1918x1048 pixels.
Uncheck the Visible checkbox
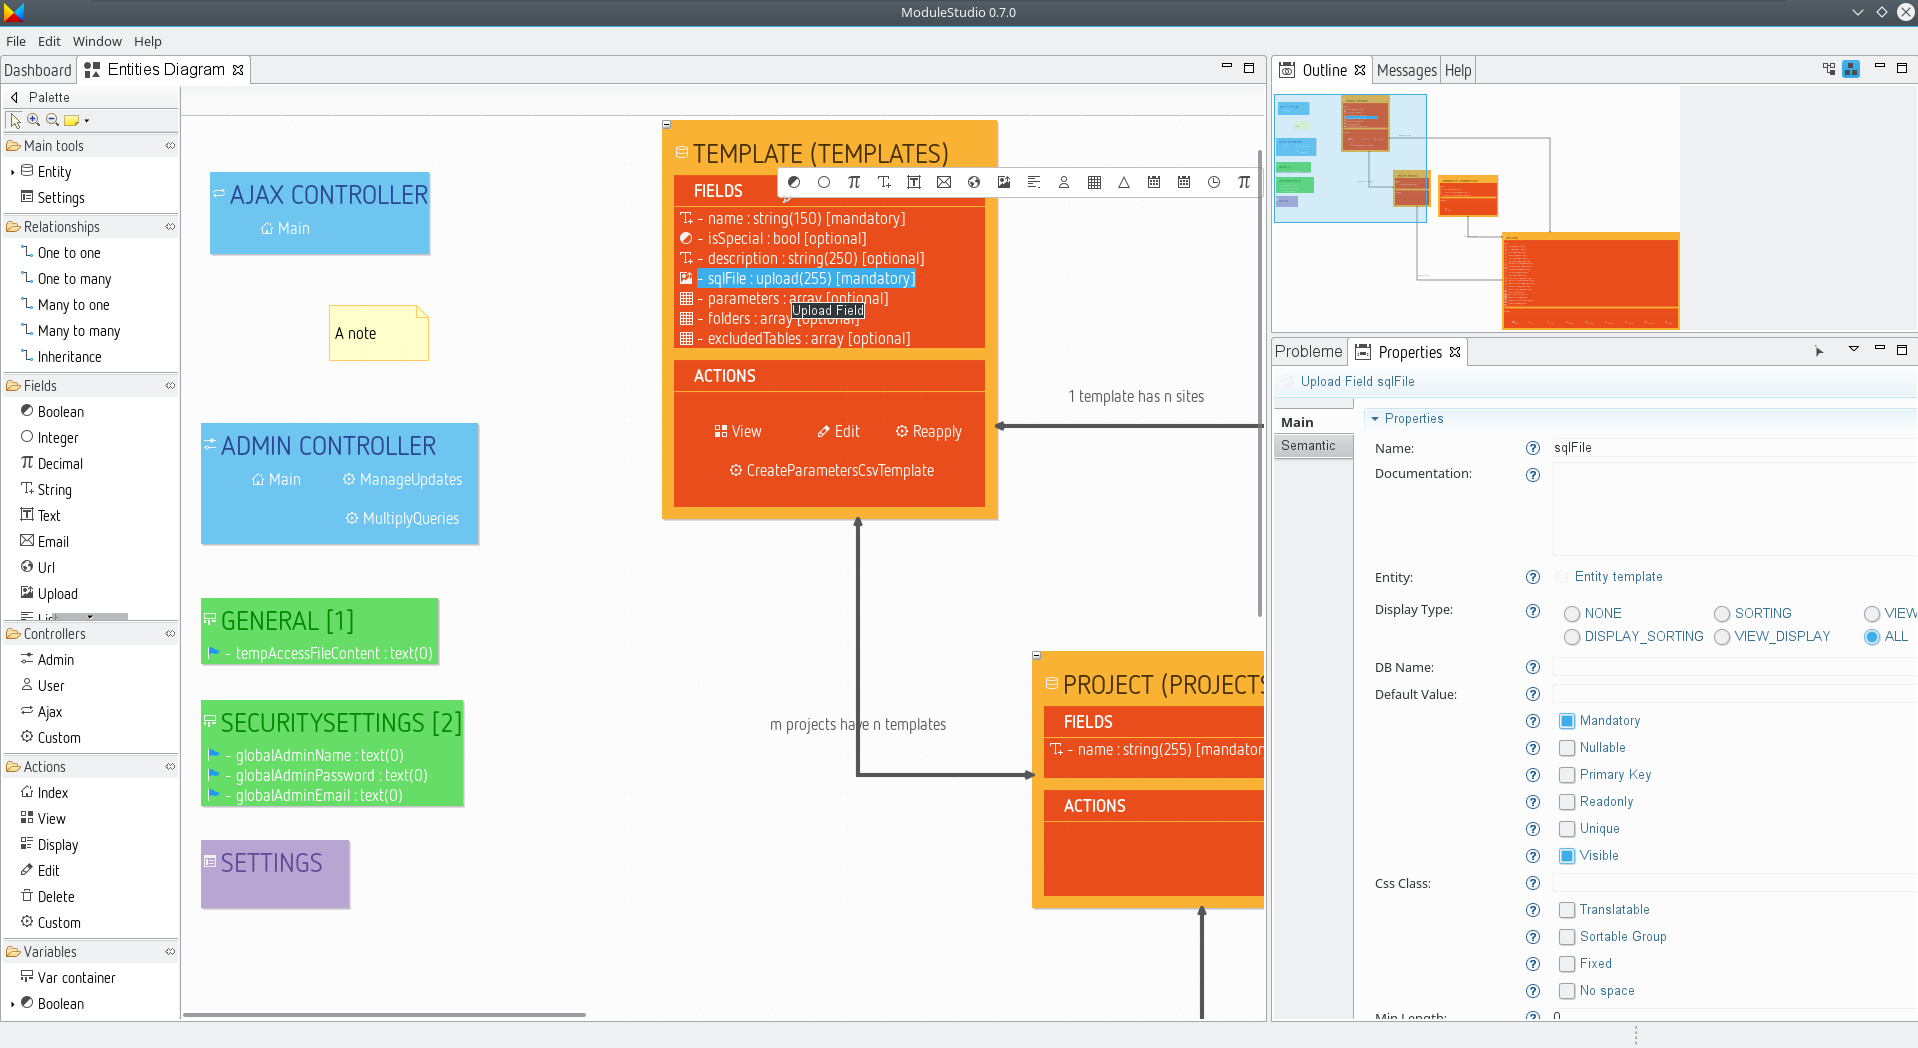(1567, 856)
